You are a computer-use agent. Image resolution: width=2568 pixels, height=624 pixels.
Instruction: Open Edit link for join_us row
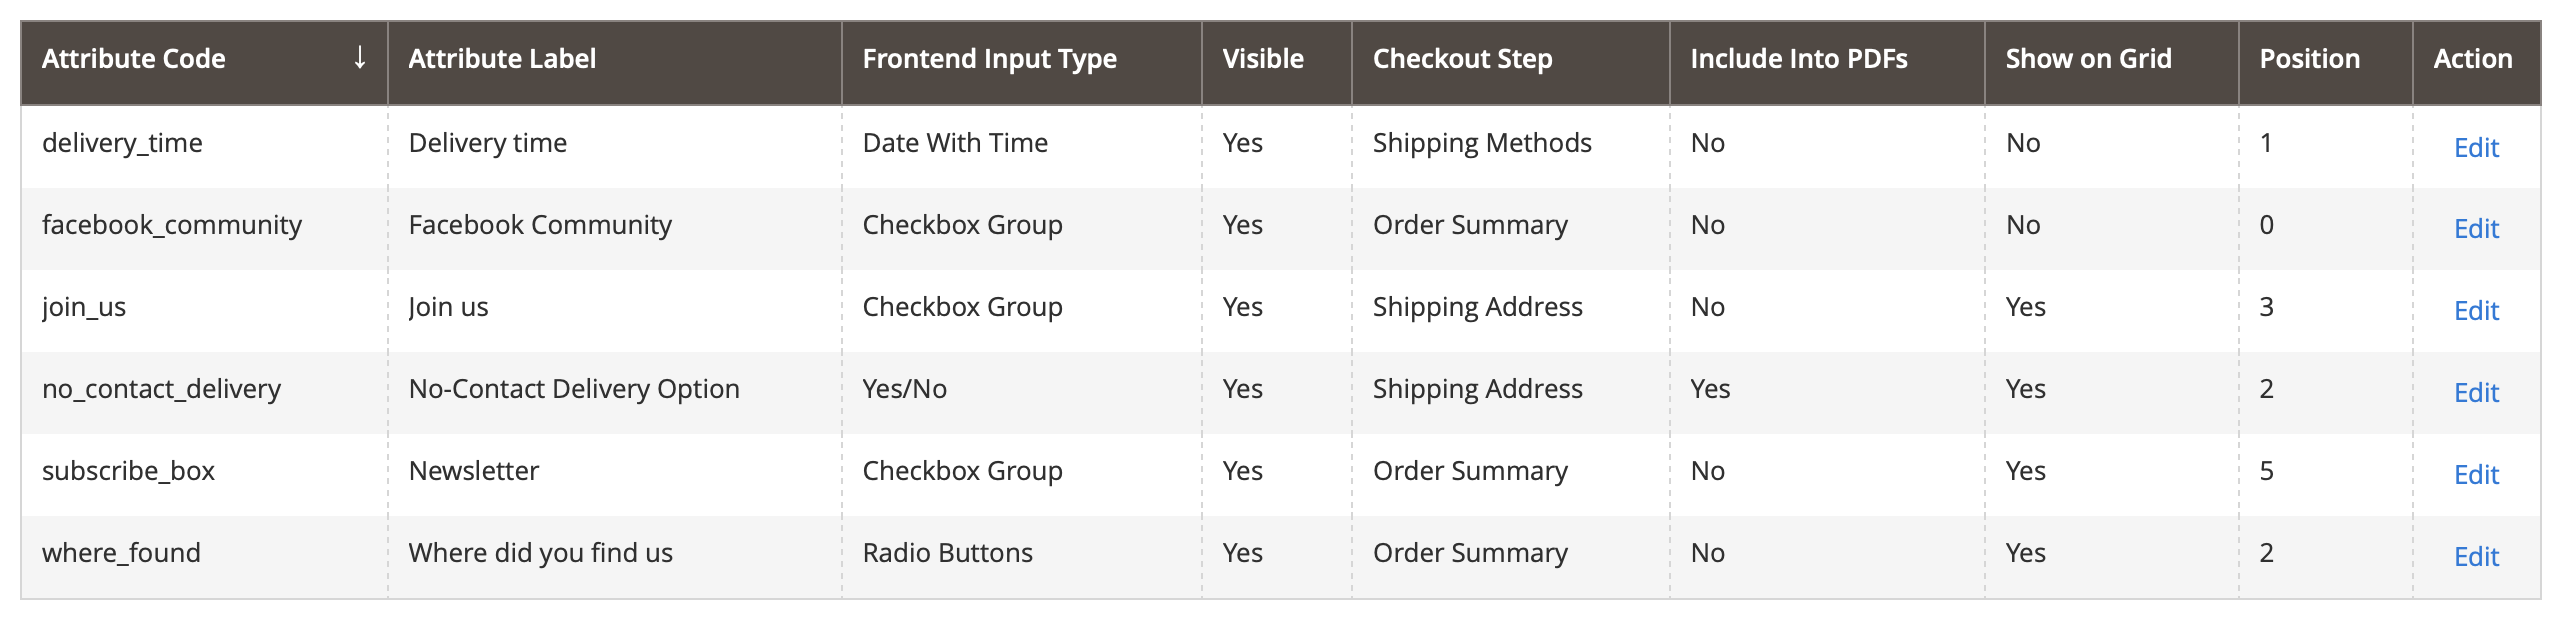pos(2476,311)
